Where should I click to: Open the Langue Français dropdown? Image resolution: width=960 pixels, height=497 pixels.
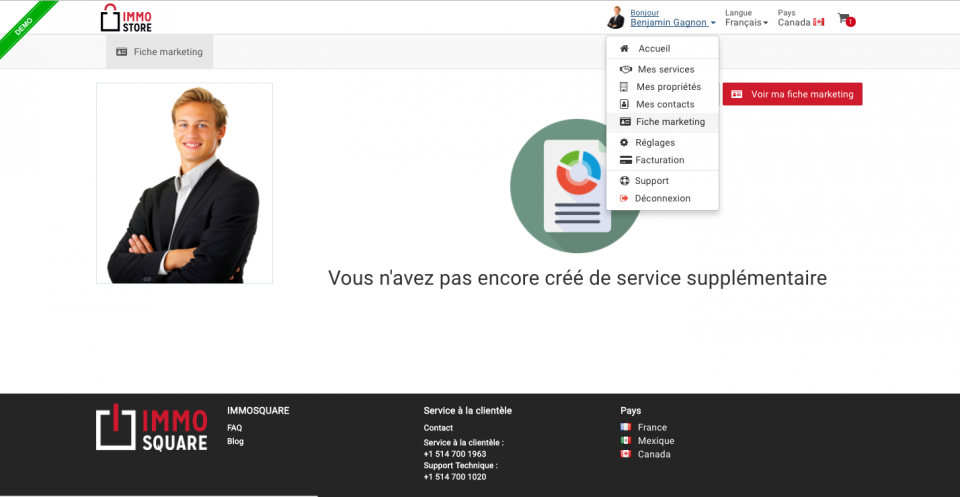tap(746, 18)
